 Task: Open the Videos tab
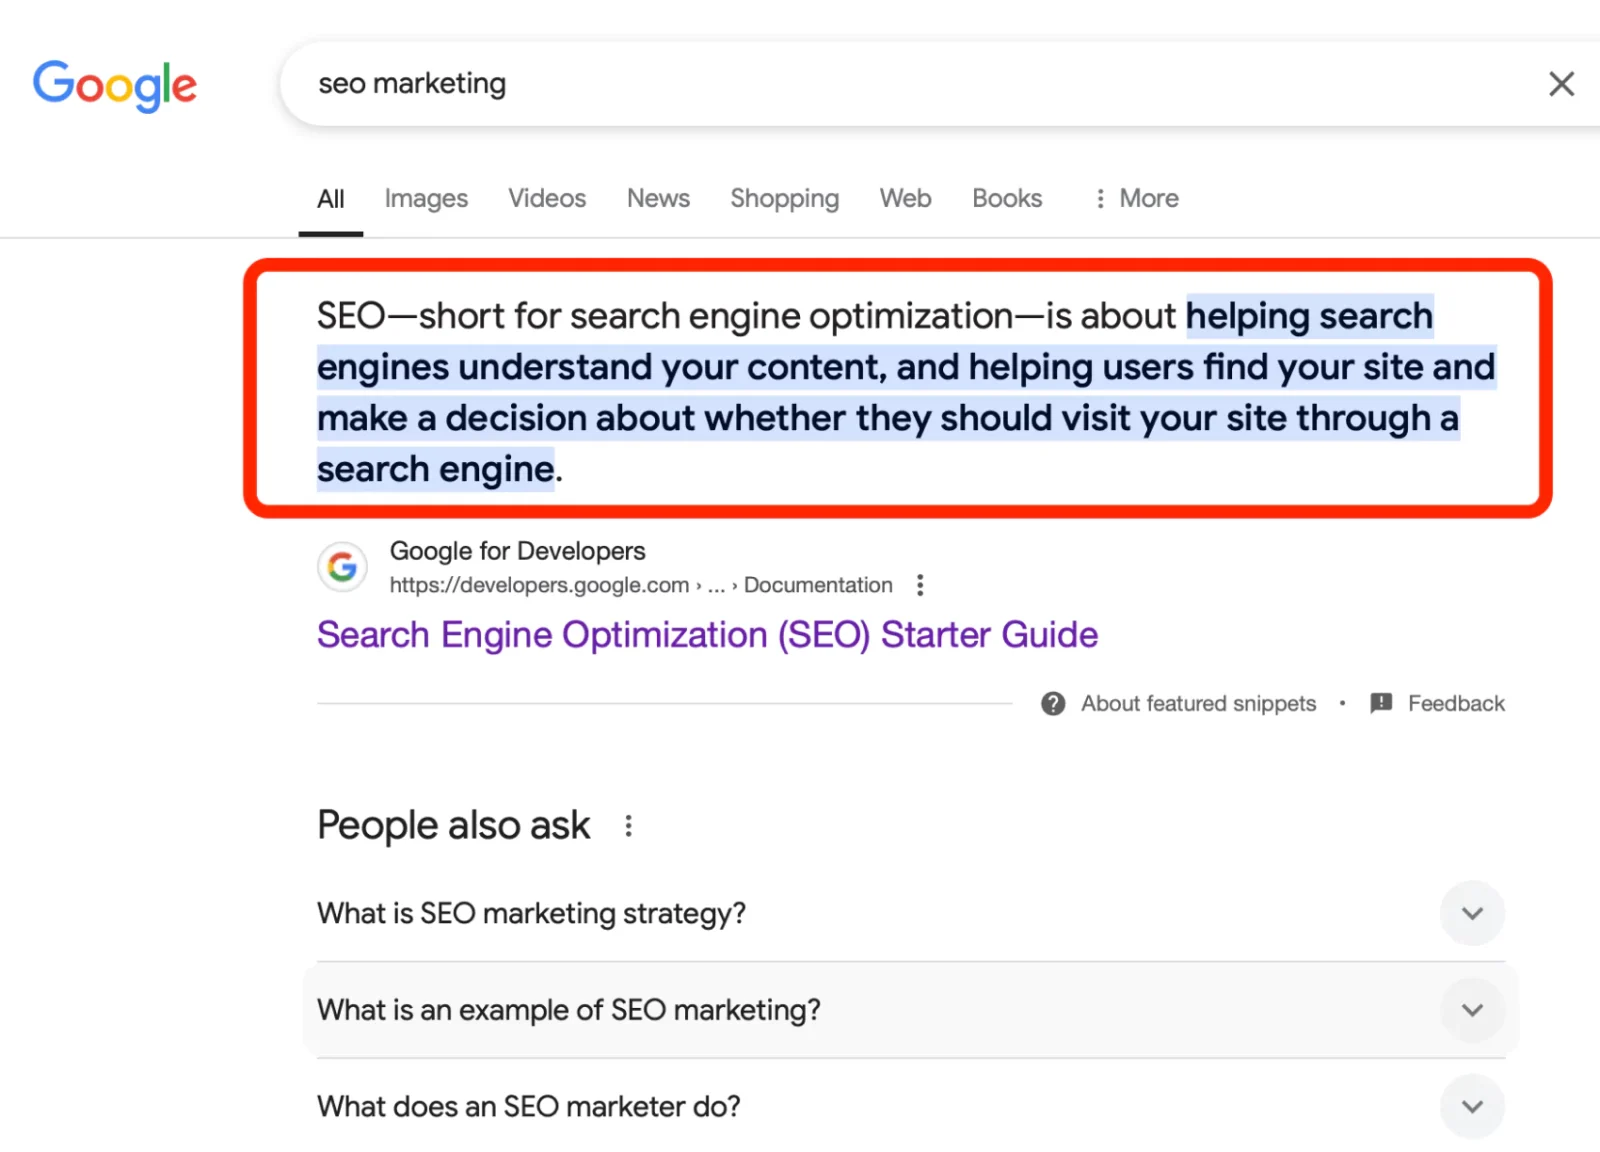click(546, 198)
